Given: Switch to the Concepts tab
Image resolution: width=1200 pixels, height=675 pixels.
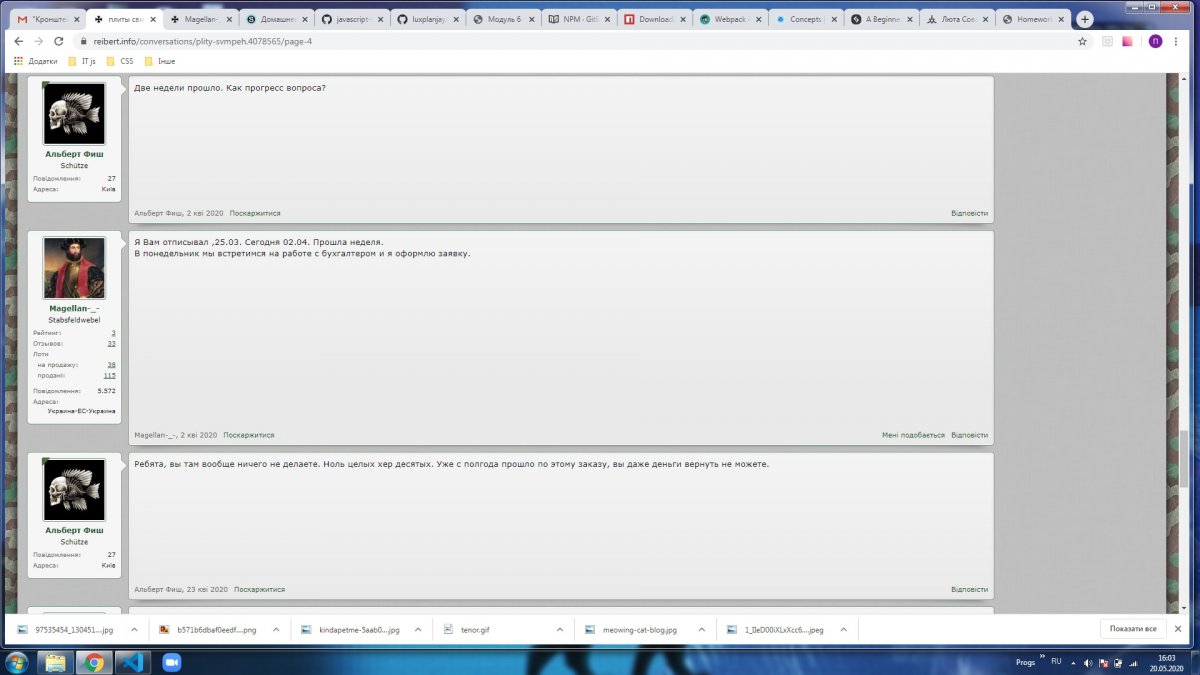Looking at the screenshot, I should tap(806, 19).
